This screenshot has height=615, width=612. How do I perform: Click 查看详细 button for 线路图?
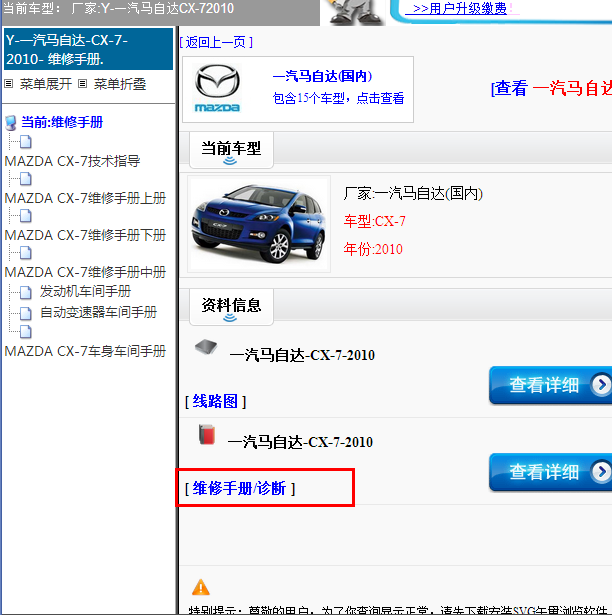550,385
